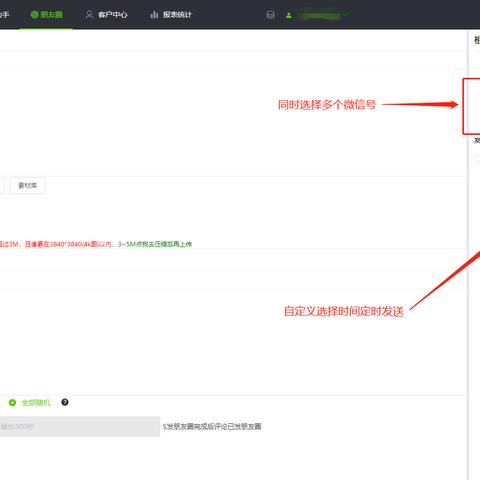Image resolution: width=480 pixels, height=480 pixels.
Task: Click the green user avatar icon
Action: (x=289, y=15)
